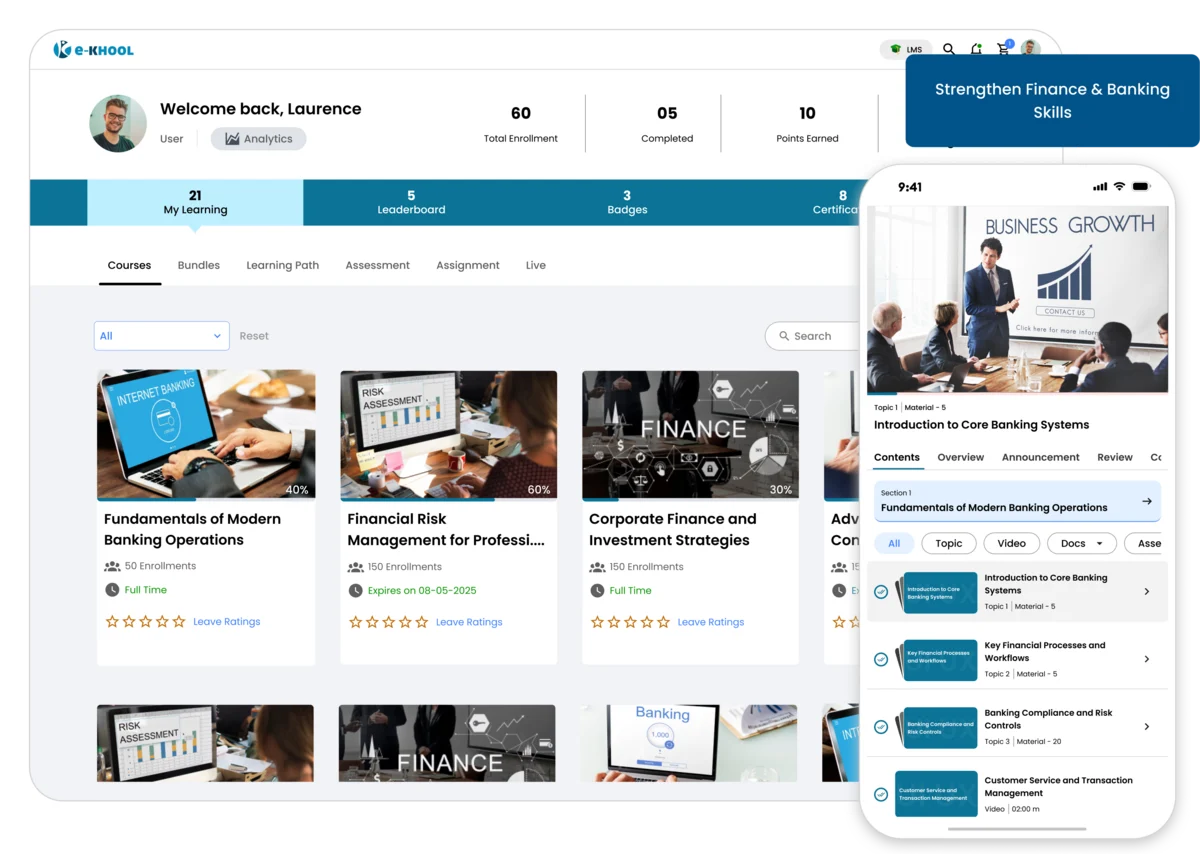The width and height of the screenshot is (1200, 854).
Task: Mark Introduction to Core Banking Systems complete
Action: (881, 591)
